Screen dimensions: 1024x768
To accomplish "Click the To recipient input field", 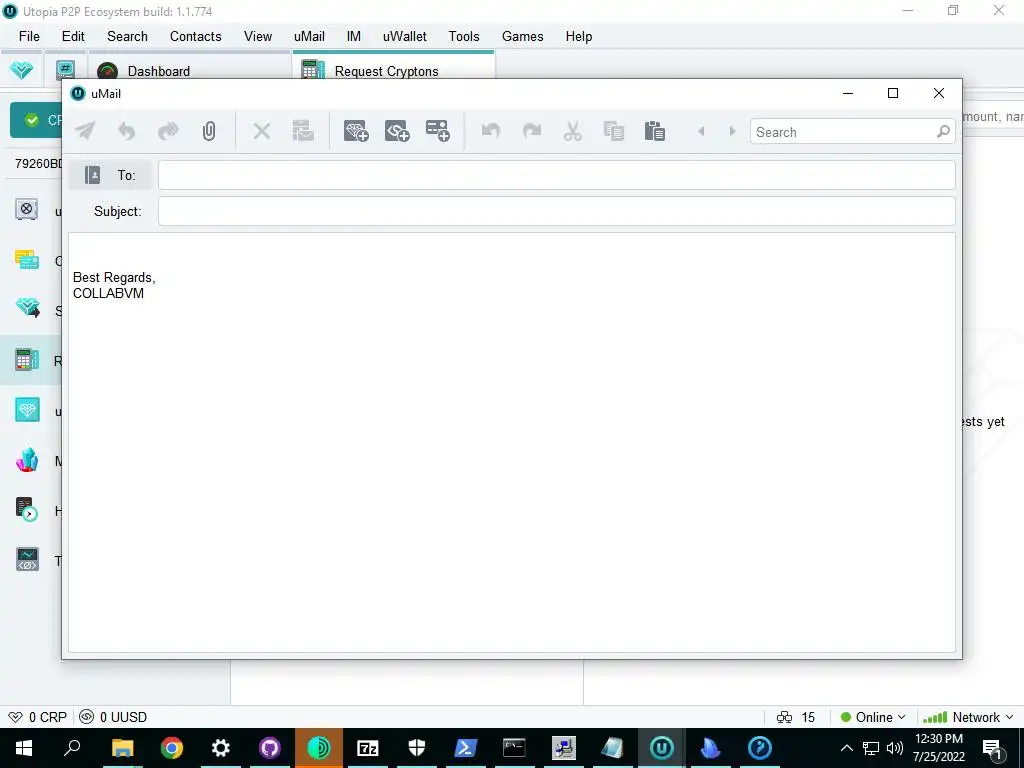I will (x=556, y=175).
